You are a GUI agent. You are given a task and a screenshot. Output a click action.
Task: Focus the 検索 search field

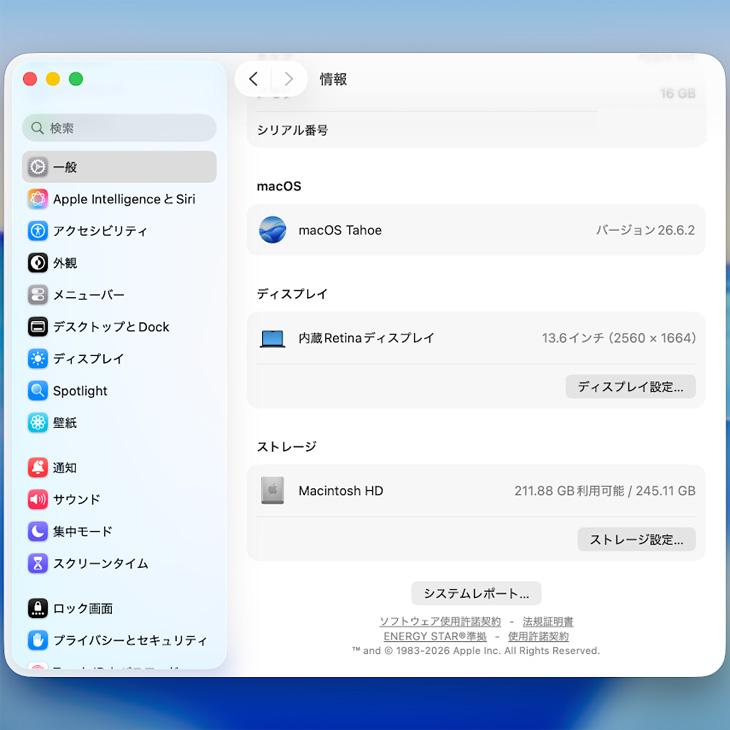click(x=119, y=128)
